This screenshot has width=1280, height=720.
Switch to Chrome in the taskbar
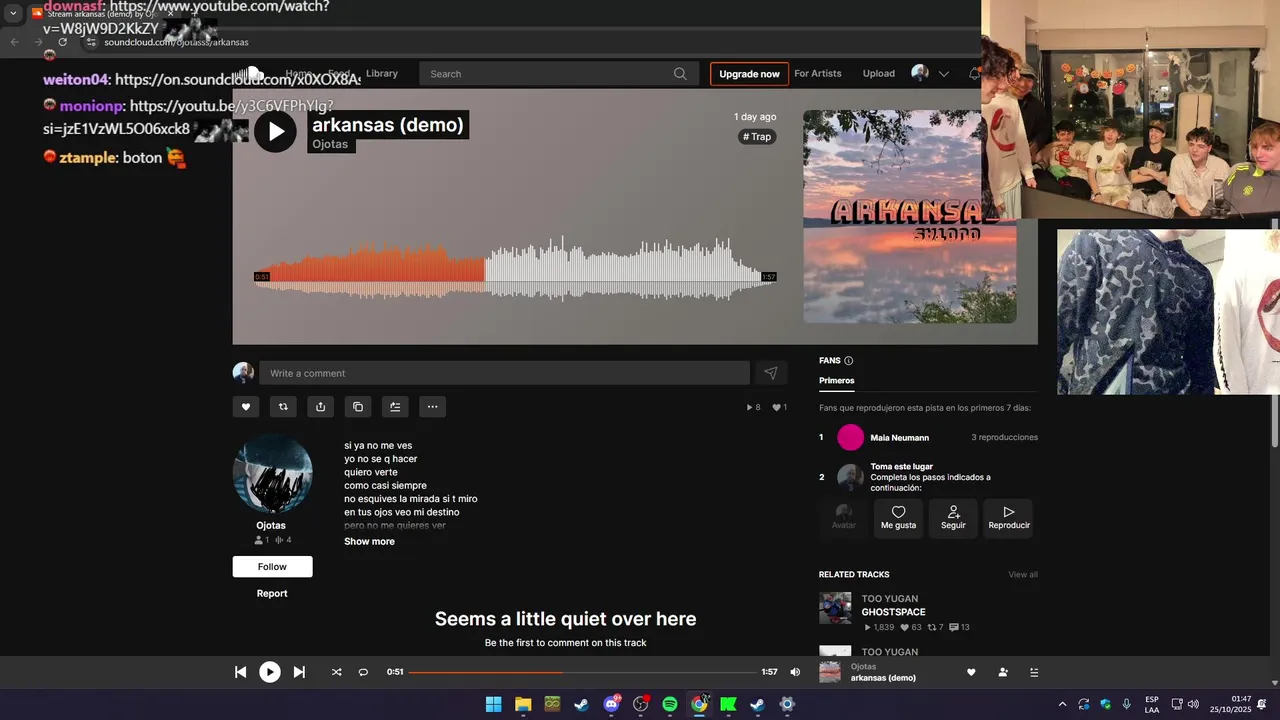(699, 704)
